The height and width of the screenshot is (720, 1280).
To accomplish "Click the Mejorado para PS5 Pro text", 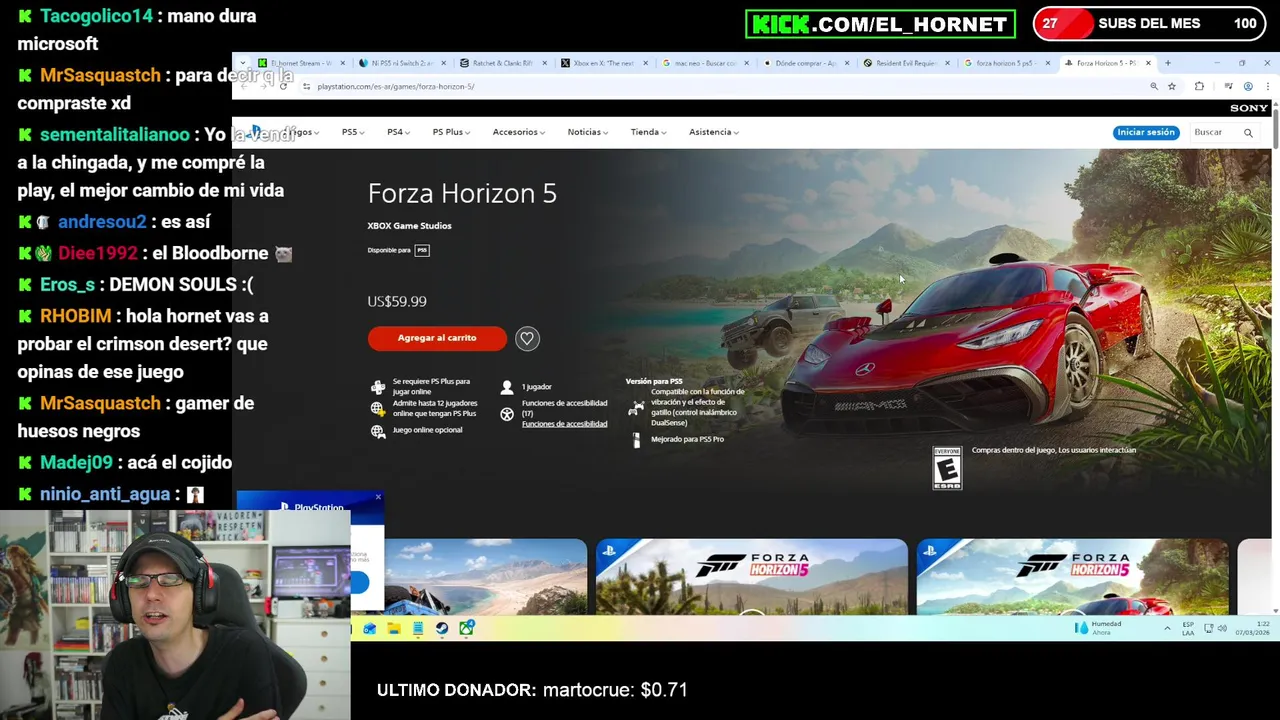I will (x=687, y=439).
